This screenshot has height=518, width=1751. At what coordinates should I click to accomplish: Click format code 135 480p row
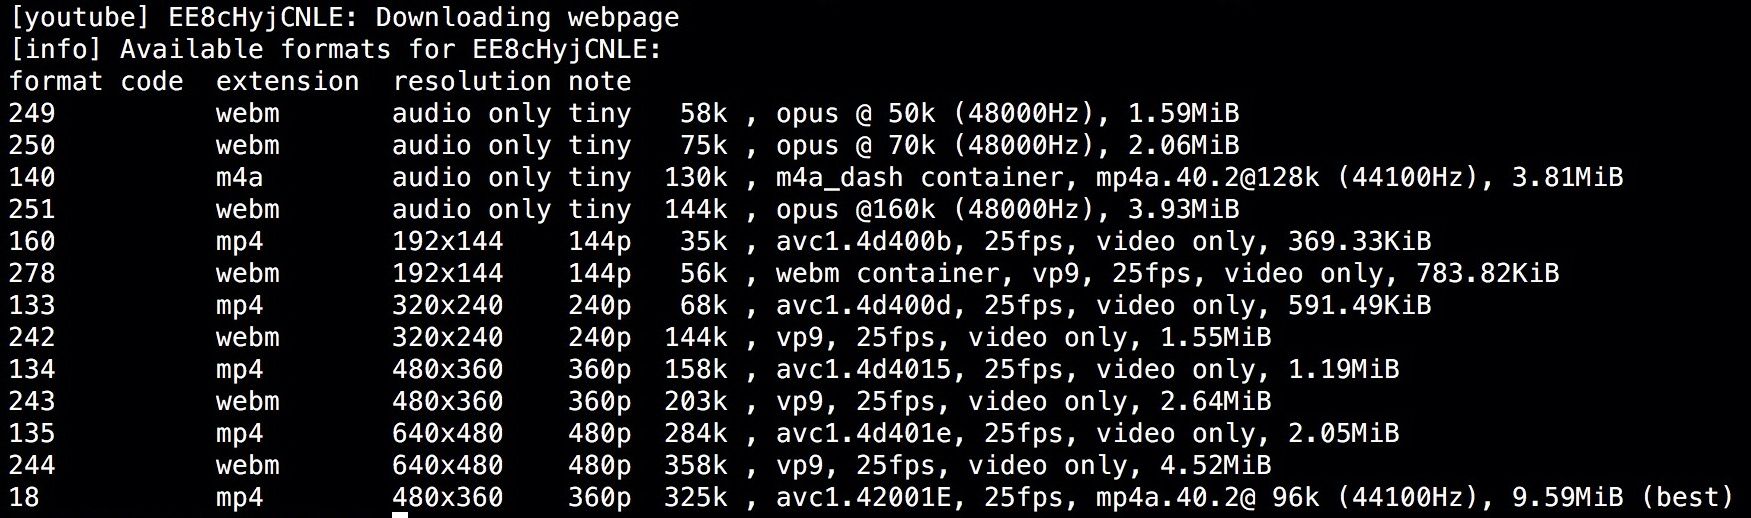point(704,434)
